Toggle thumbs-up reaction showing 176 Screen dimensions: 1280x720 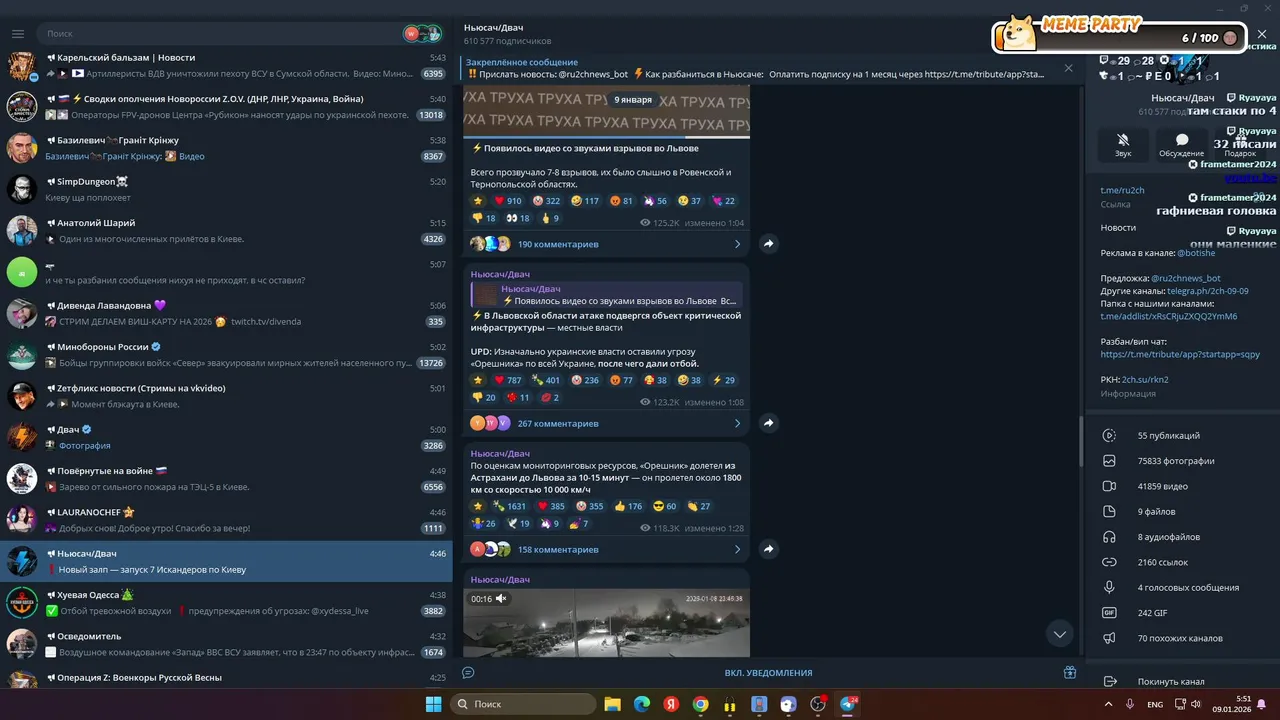tap(628, 506)
